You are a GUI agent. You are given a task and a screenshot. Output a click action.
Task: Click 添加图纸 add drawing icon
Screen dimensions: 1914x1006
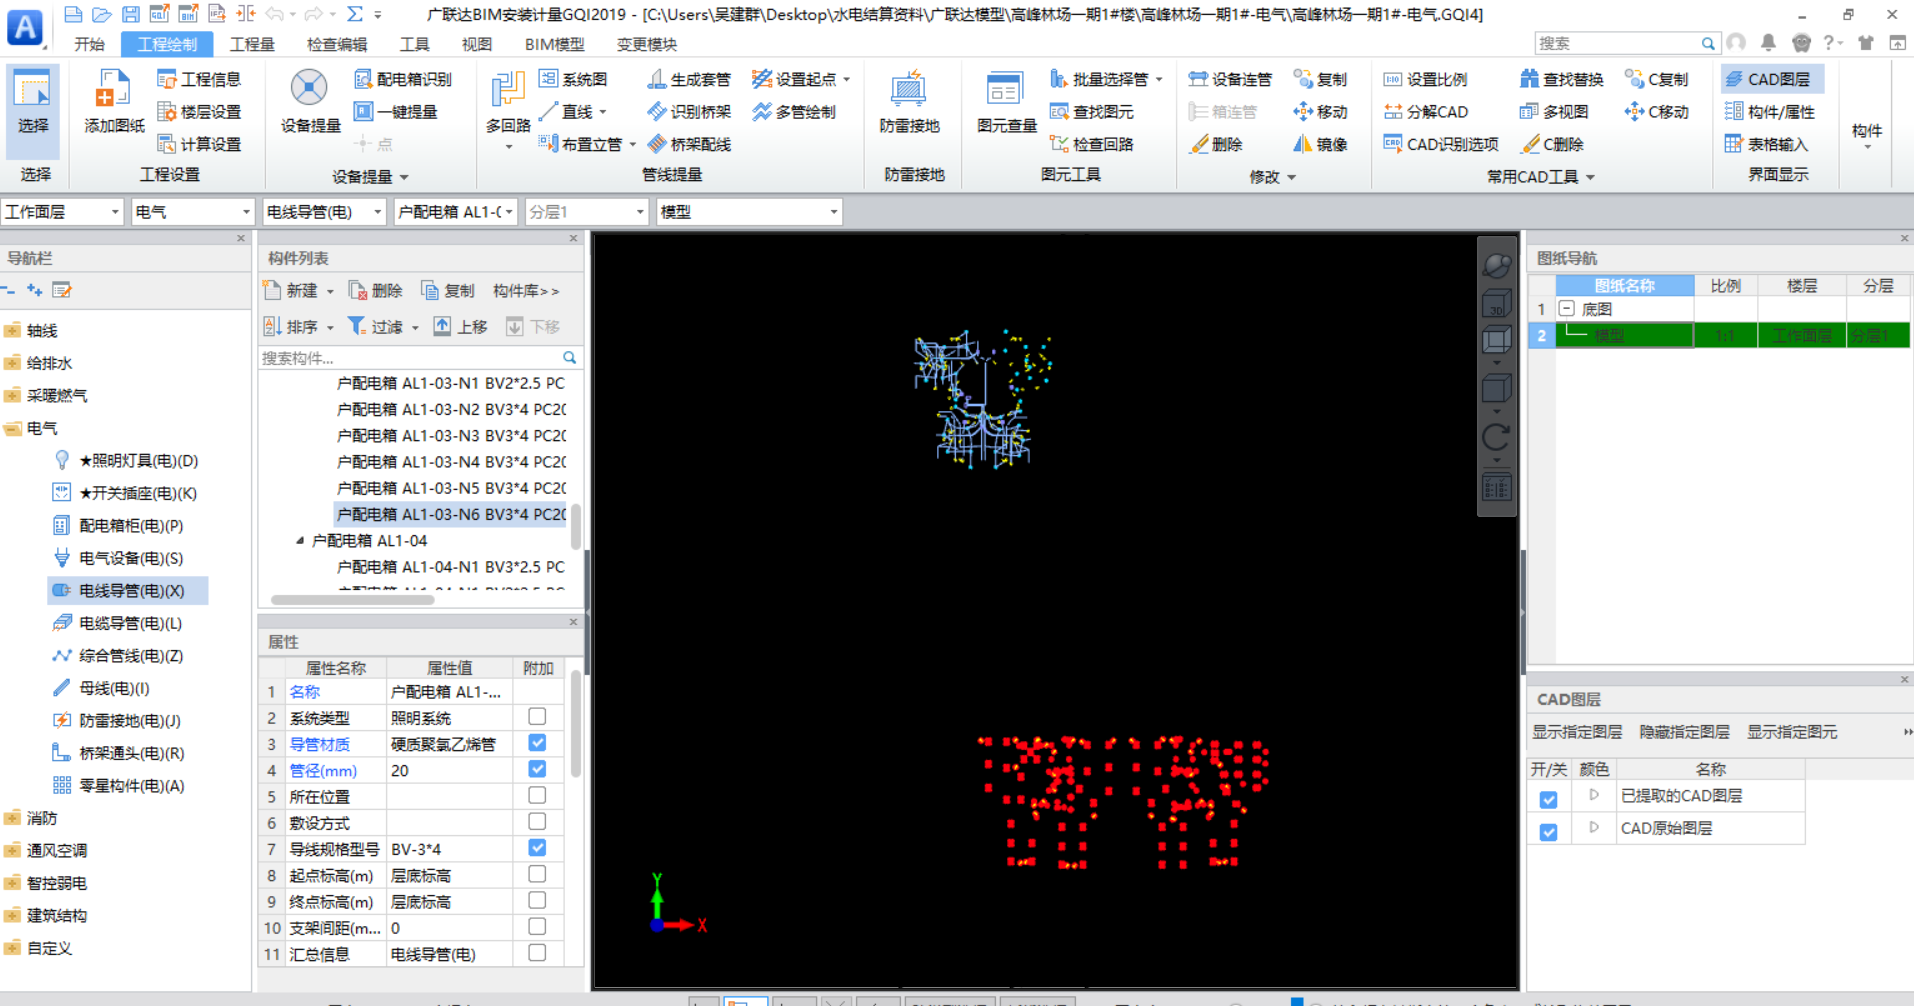click(x=113, y=103)
